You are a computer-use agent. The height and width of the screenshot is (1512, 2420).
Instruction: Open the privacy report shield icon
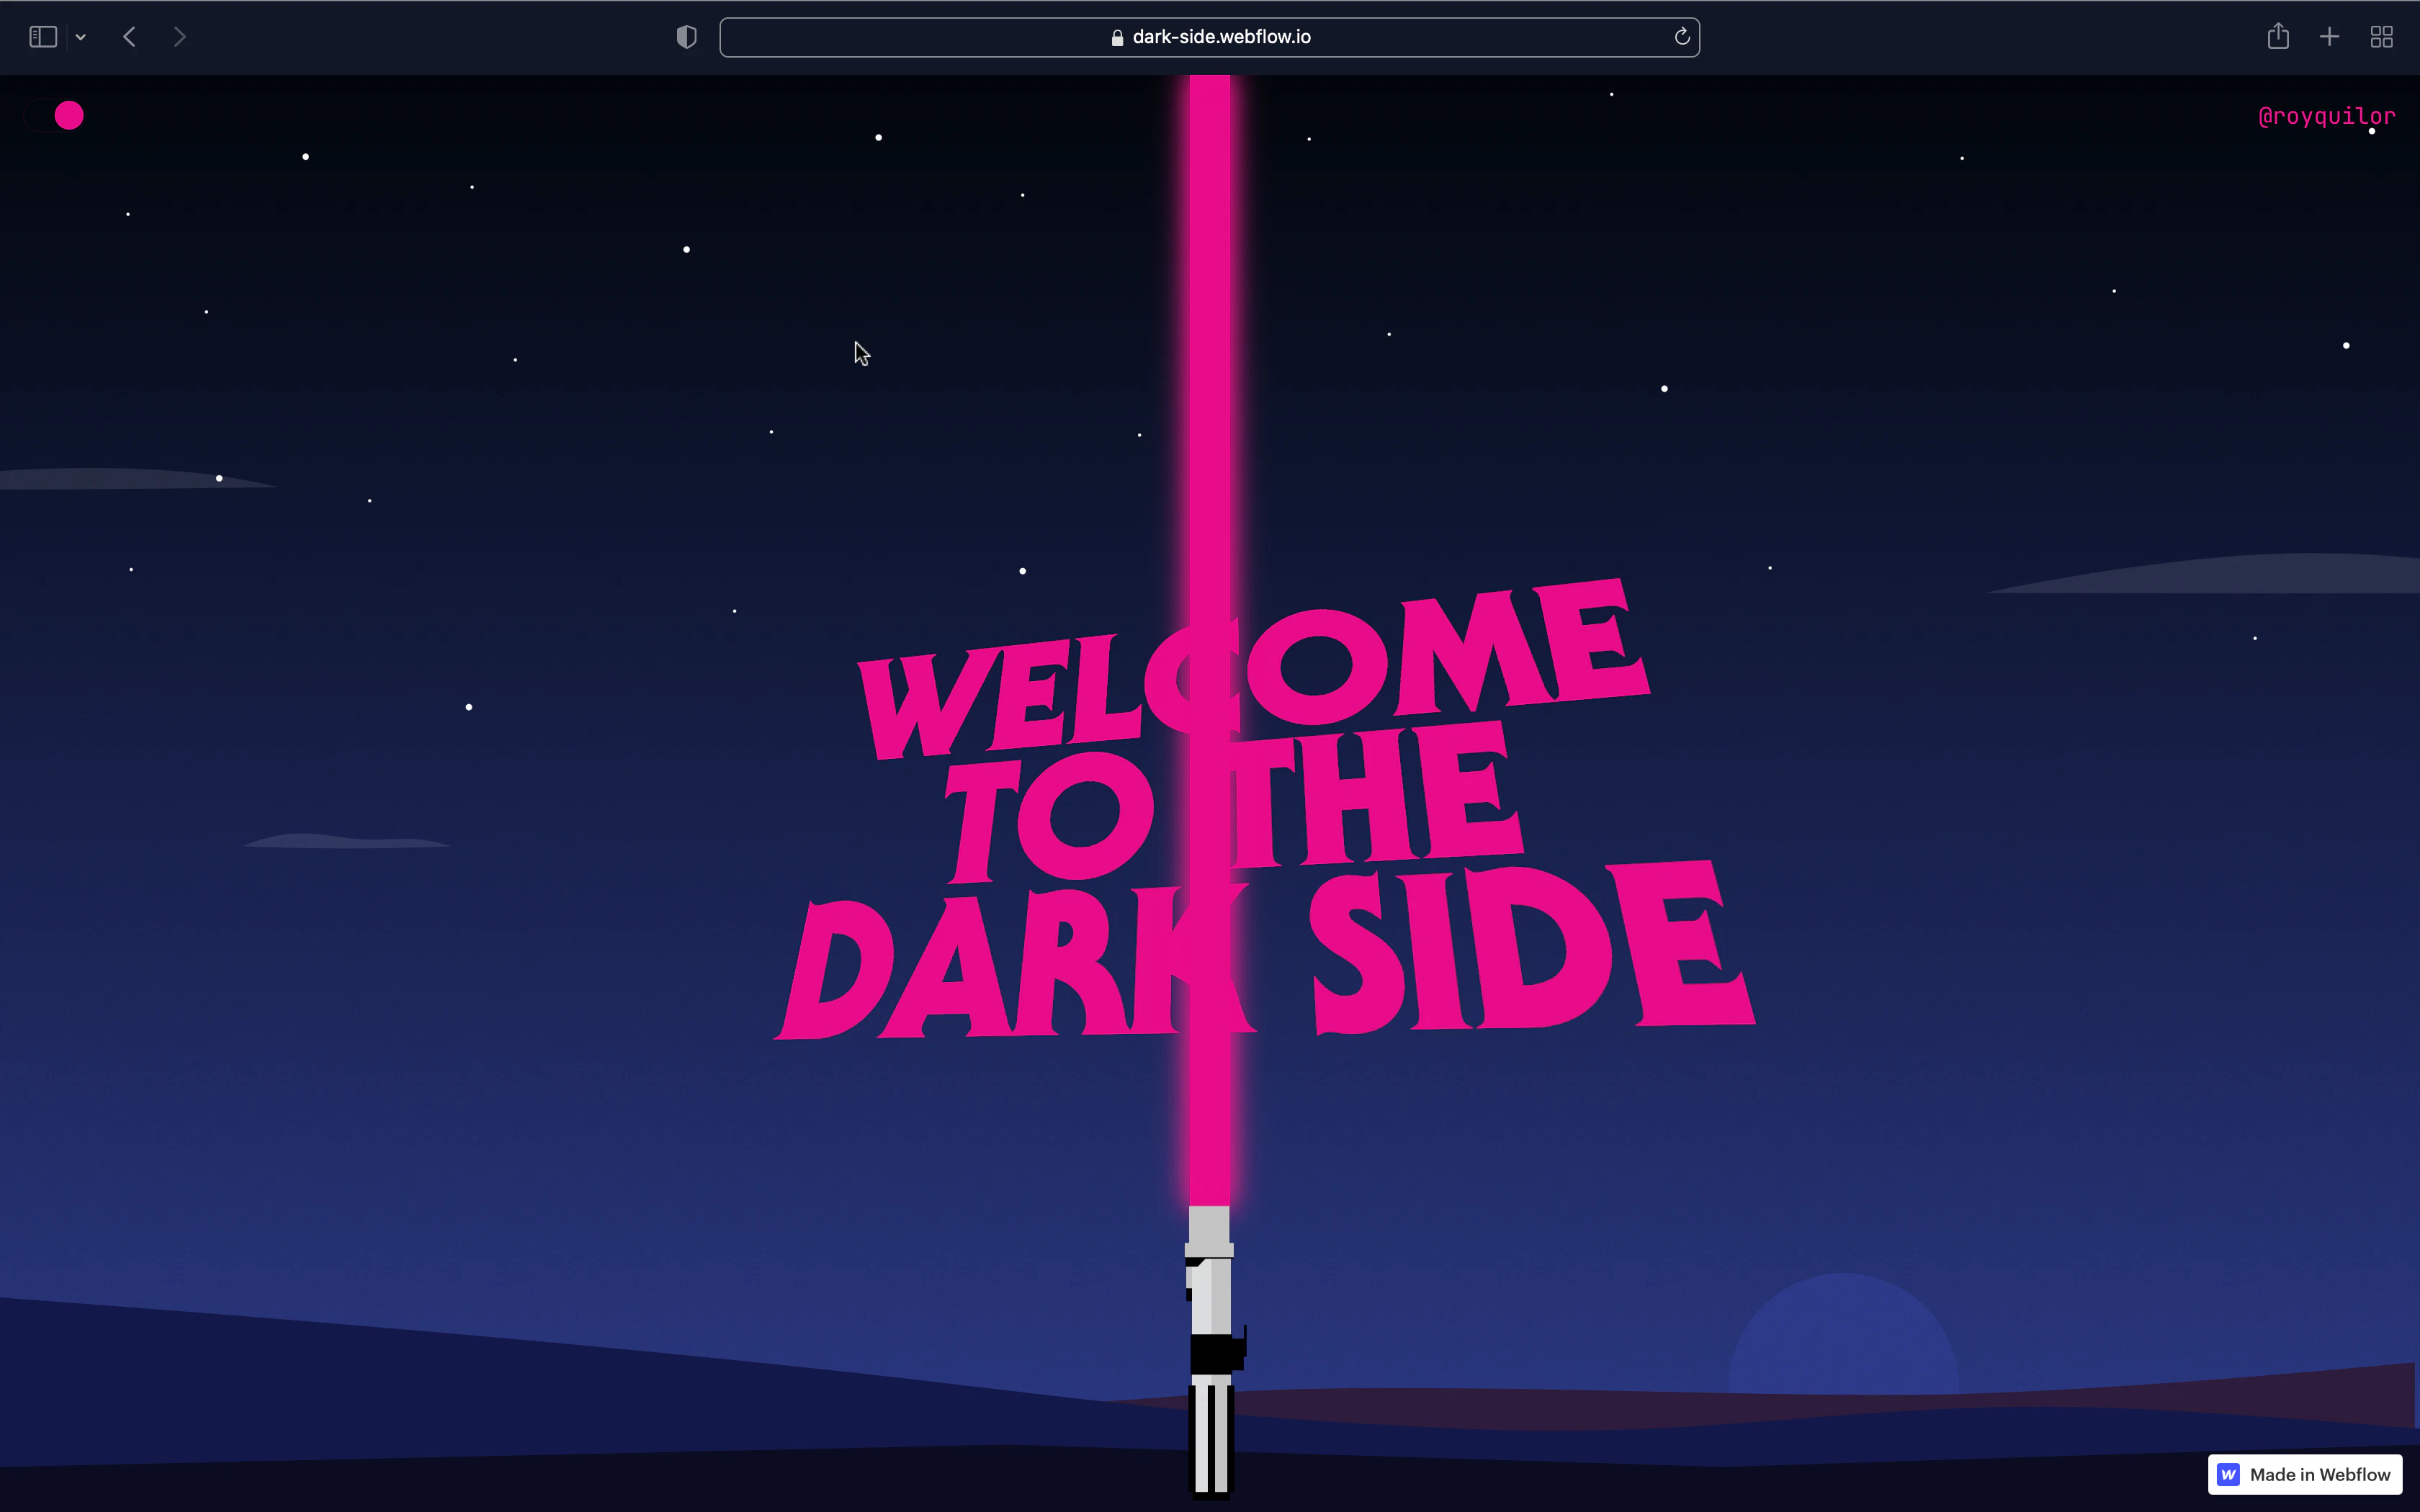[x=686, y=37]
